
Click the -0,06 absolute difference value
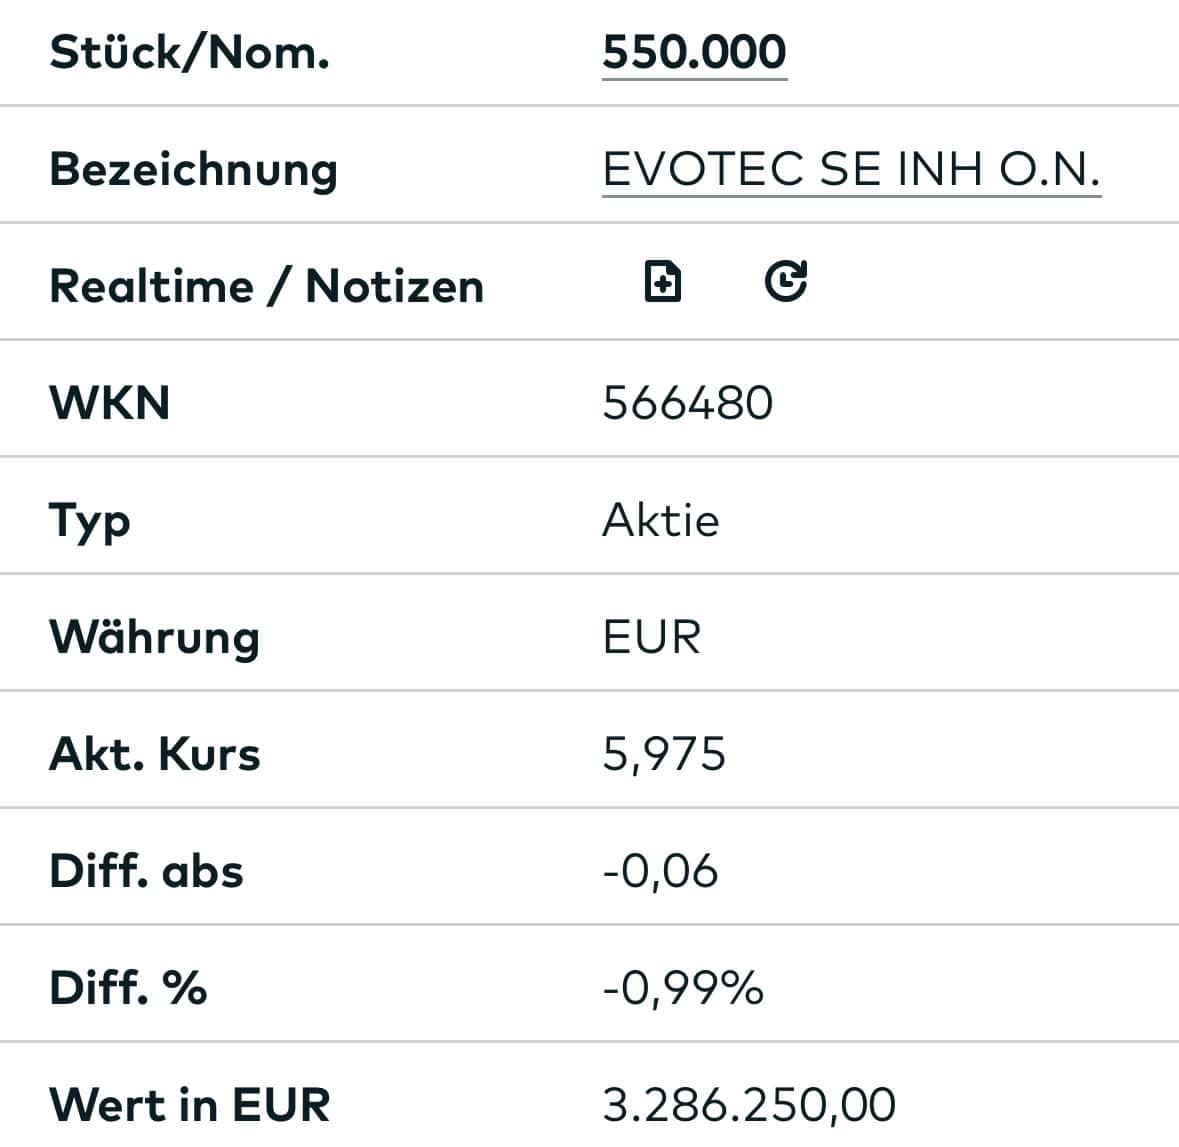[660, 871]
